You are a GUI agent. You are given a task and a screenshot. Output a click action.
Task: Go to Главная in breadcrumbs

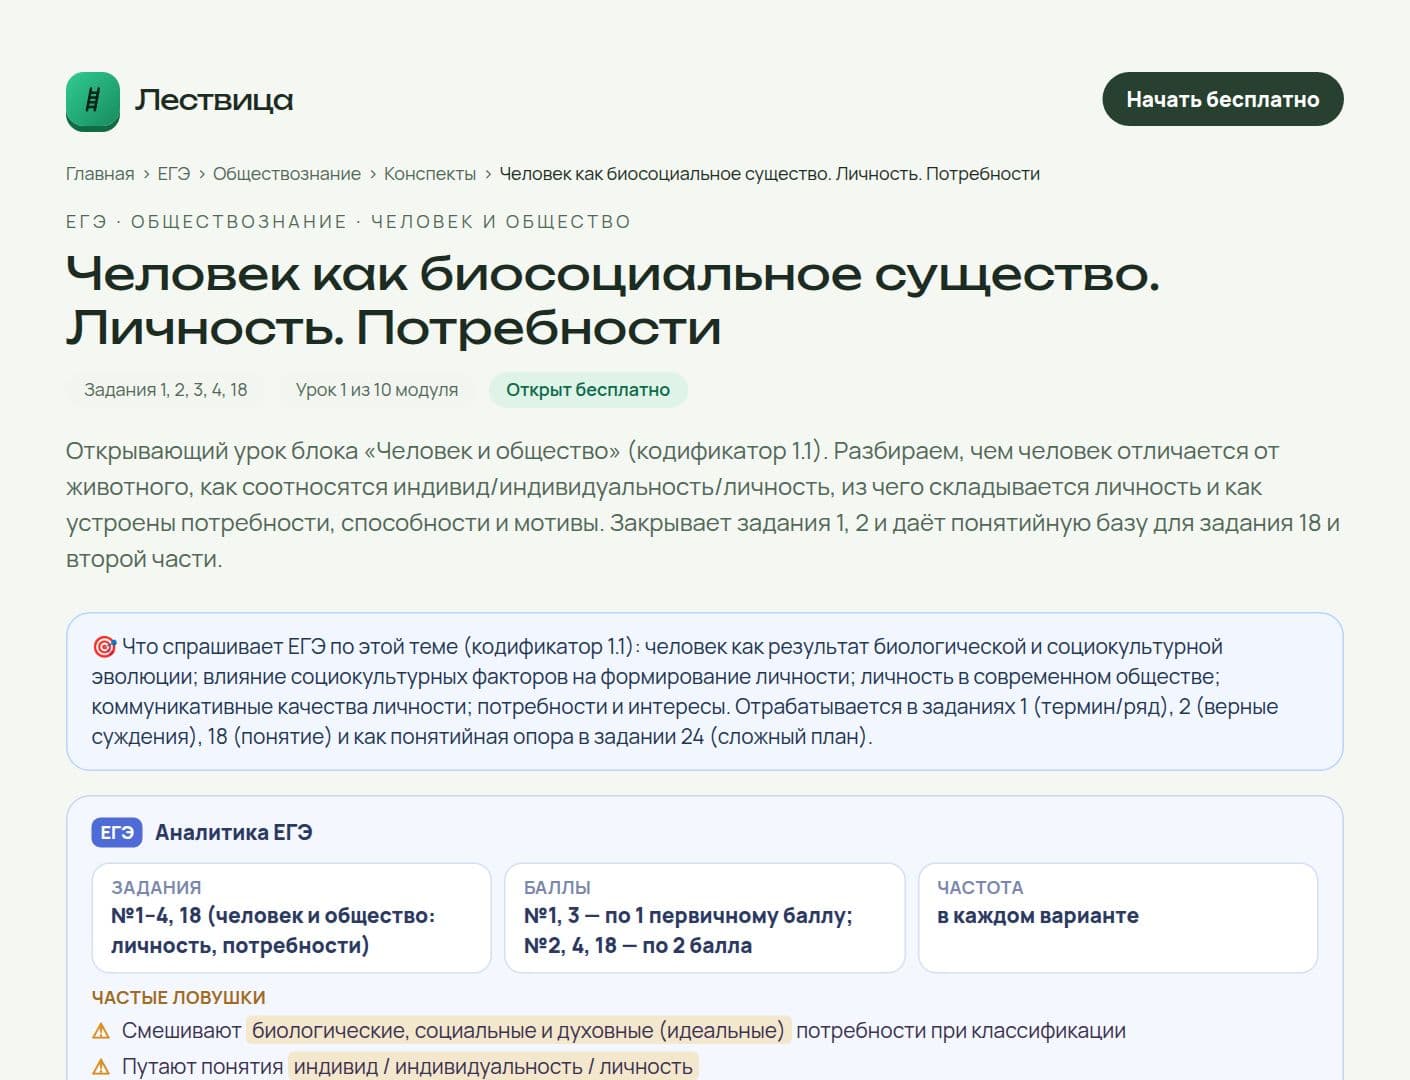click(100, 174)
